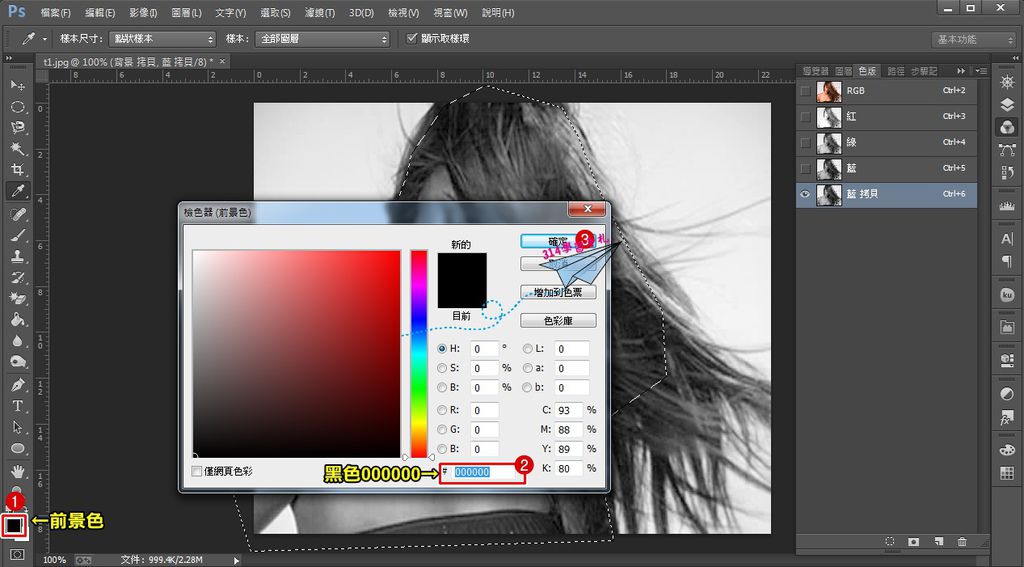Screen dimensions: 1024x567
Task: Switch to the 導覽器 panel tab
Action: coord(816,71)
